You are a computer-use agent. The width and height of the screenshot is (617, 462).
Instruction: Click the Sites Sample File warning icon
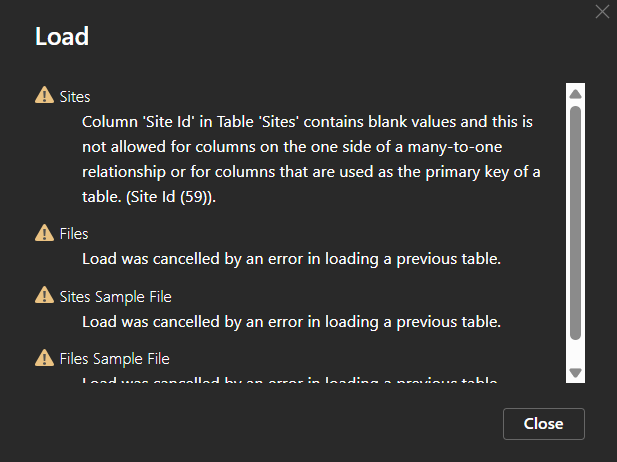click(x=44, y=295)
